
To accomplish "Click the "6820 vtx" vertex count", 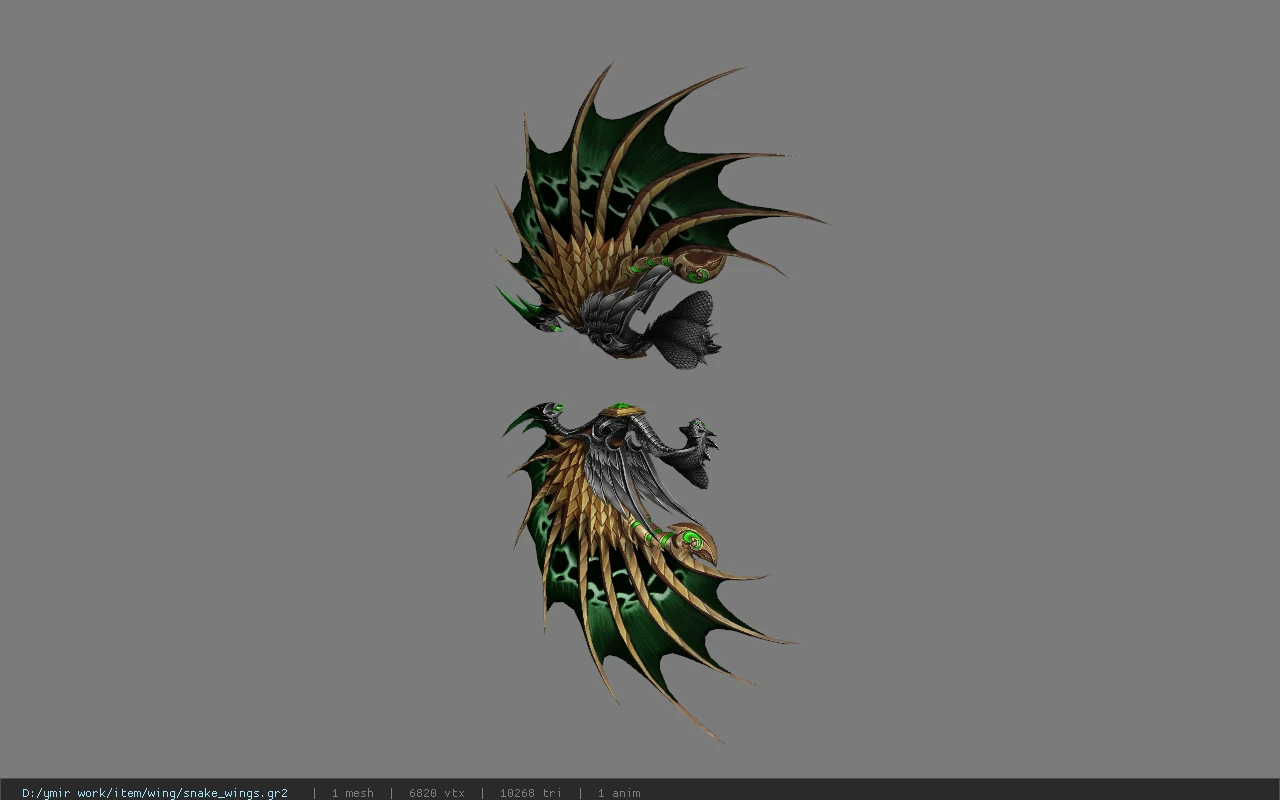I will point(437,793).
